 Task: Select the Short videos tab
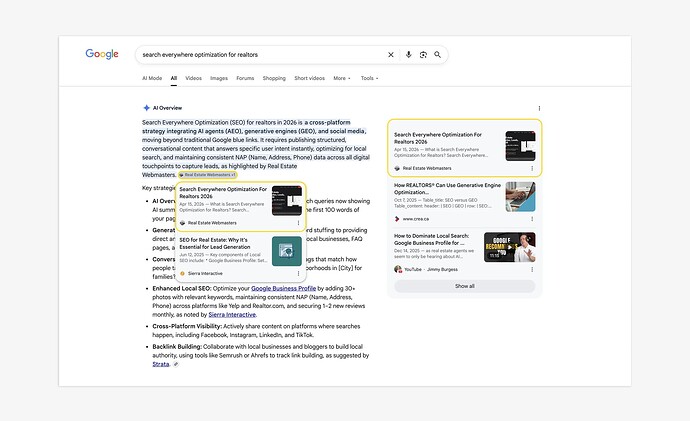tap(309, 78)
